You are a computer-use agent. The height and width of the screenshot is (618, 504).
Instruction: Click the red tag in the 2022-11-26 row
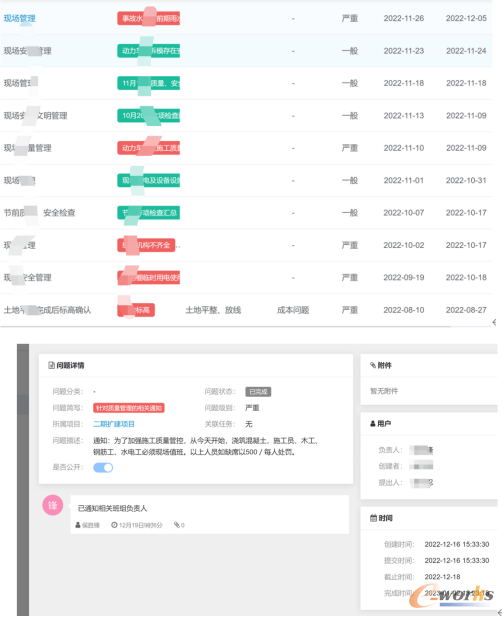(149, 19)
